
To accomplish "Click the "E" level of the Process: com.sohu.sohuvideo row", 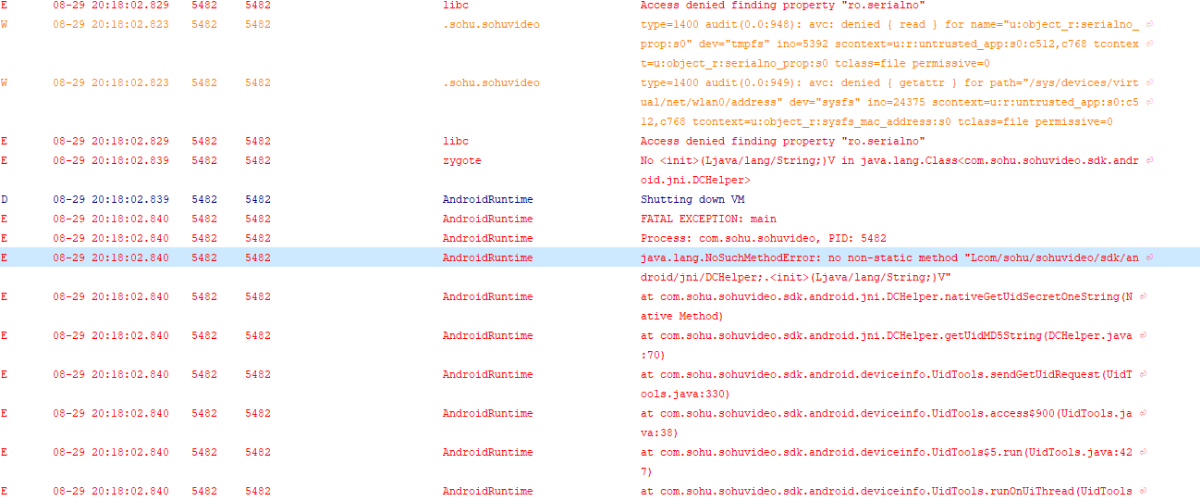I will [4, 238].
